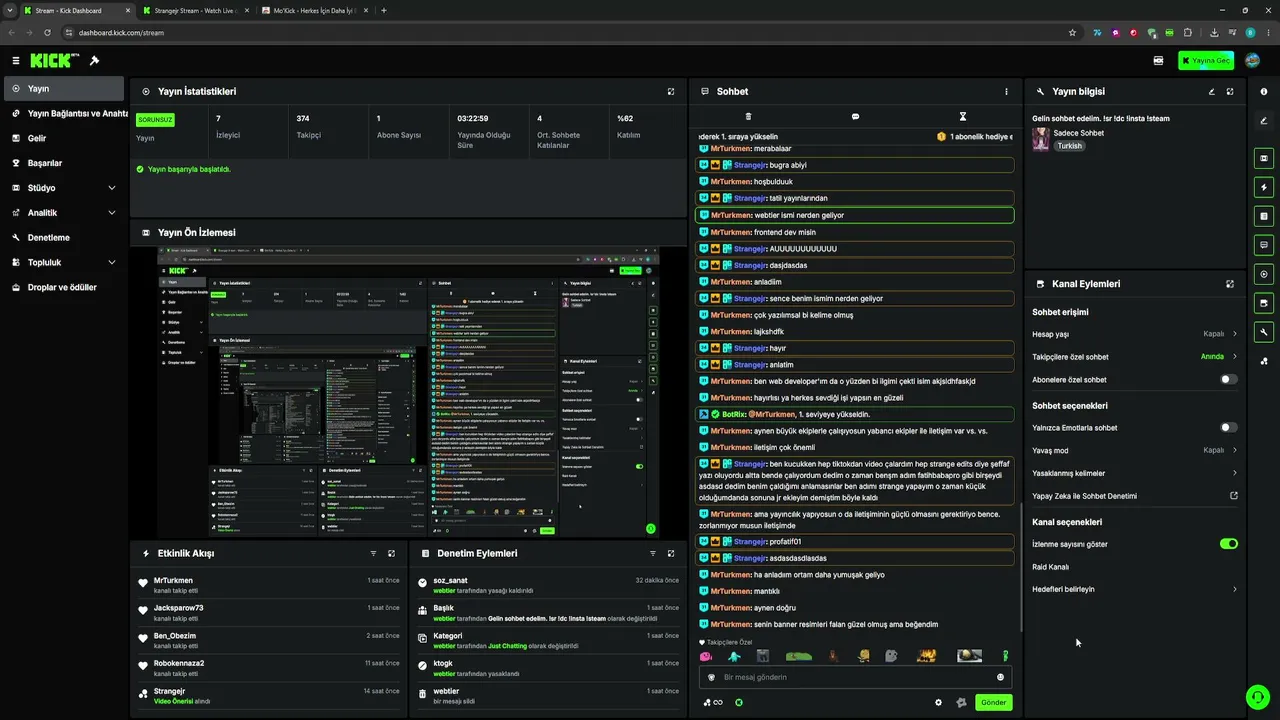Screen dimensions: 1280x720
Task: Expand the Kanal Eylemleri panel to fullscreen
Action: point(1230,284)
